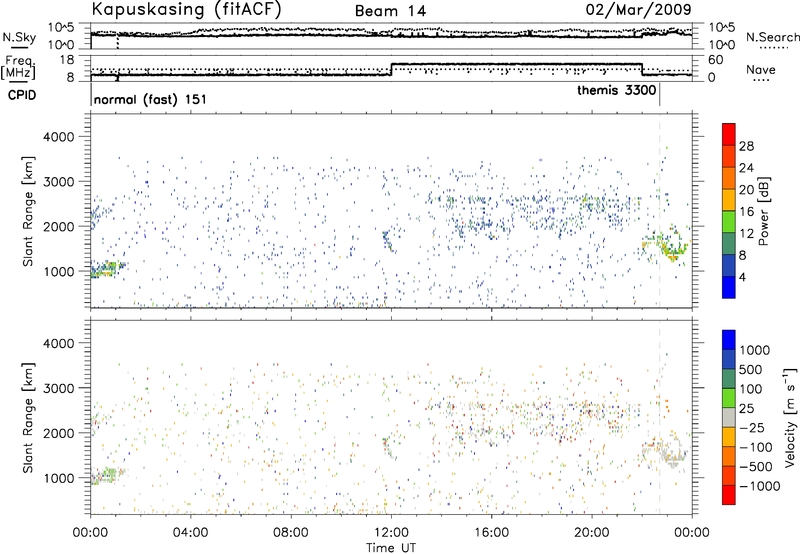Click the red segment of the Power color bar
800x554 pixels.
pos(729,134)
